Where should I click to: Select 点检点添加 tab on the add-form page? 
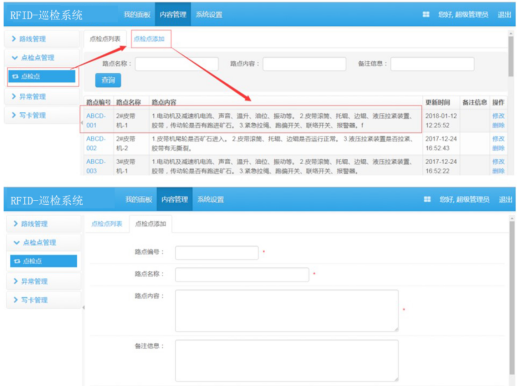pyautogui.click(x=150, y=224)
